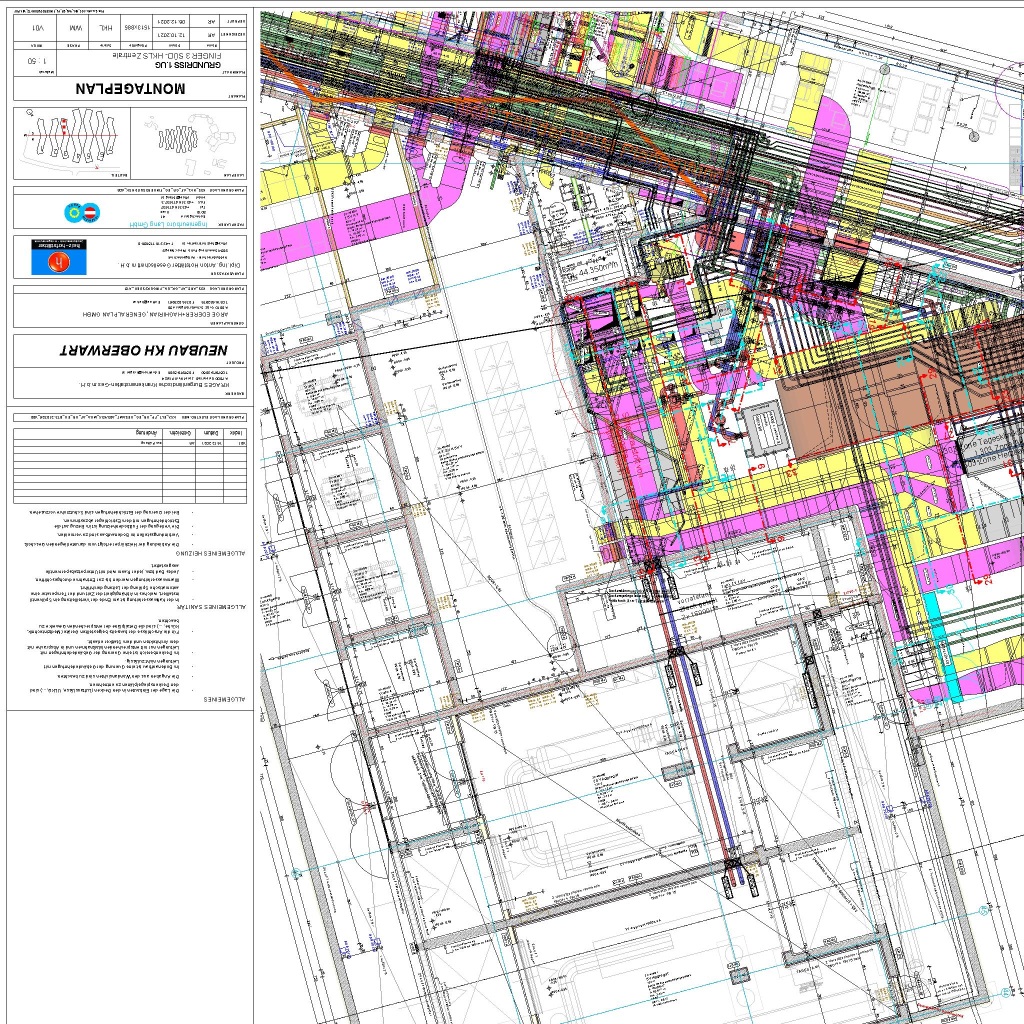The image size is (1024, 1024).
Task: Click the red heiz-hofstätter logo circle
Action: click(x=59, y=262)
